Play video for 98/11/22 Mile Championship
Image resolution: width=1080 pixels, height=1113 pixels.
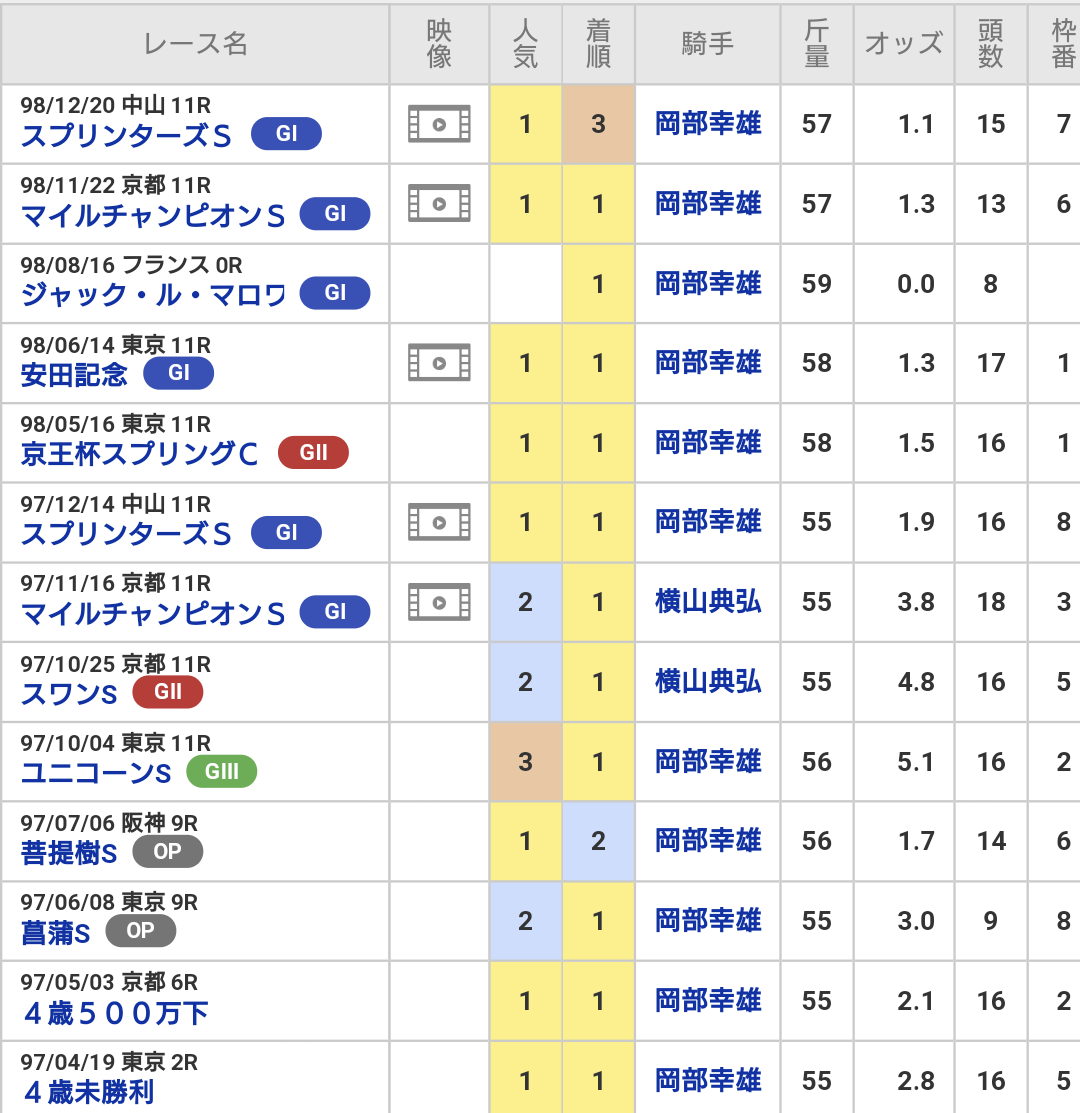click(x=439, y=204)
